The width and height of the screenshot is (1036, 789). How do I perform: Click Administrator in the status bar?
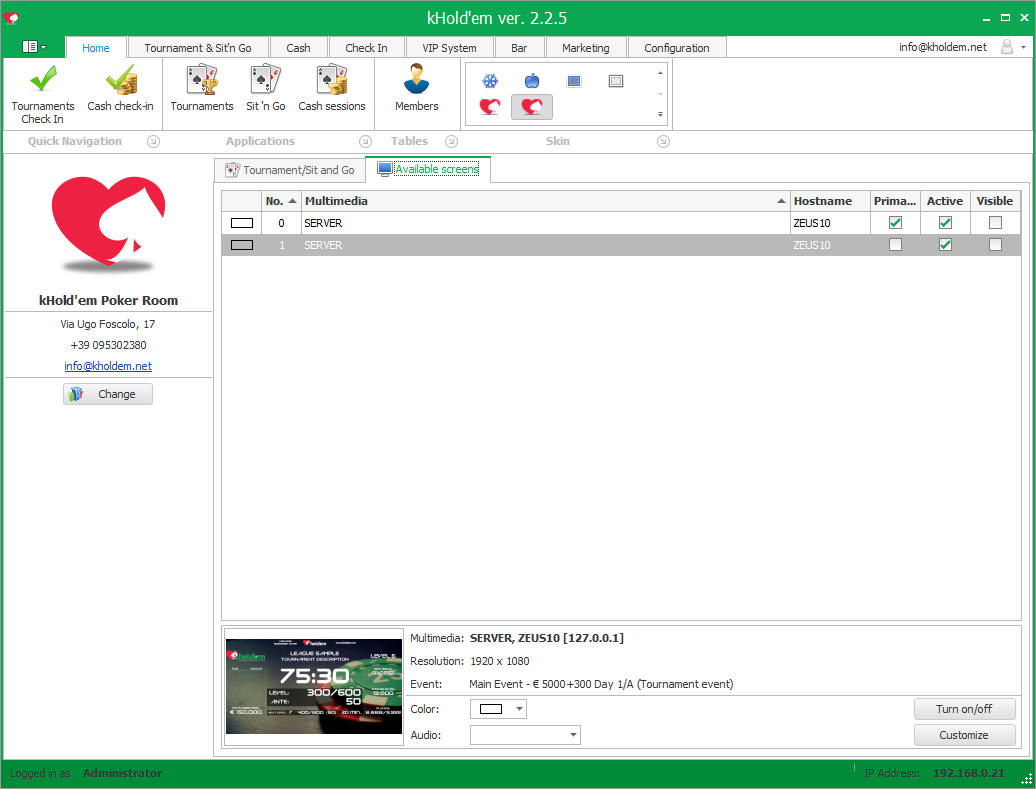(x=122, y=772)
